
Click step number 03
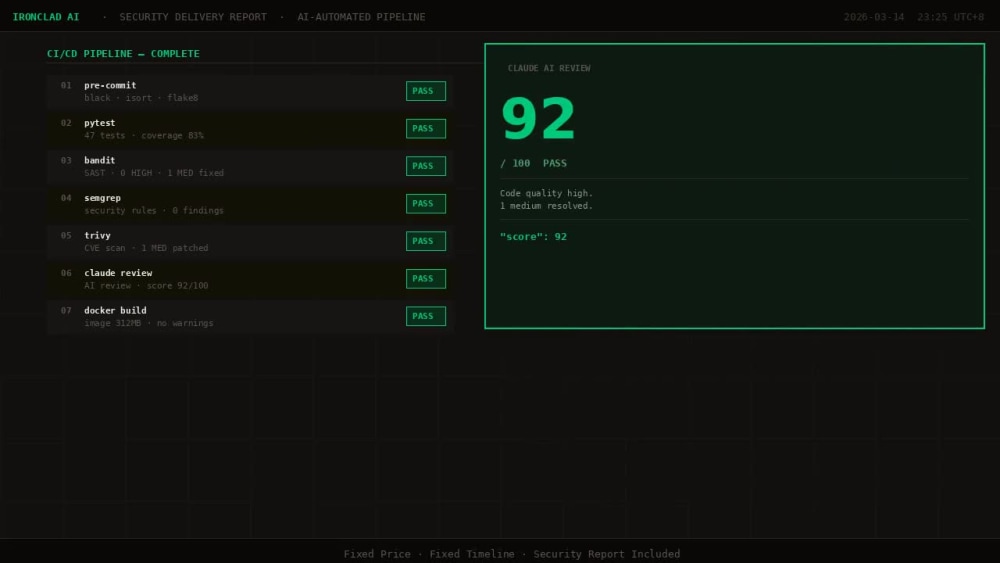tap(66, 161)
